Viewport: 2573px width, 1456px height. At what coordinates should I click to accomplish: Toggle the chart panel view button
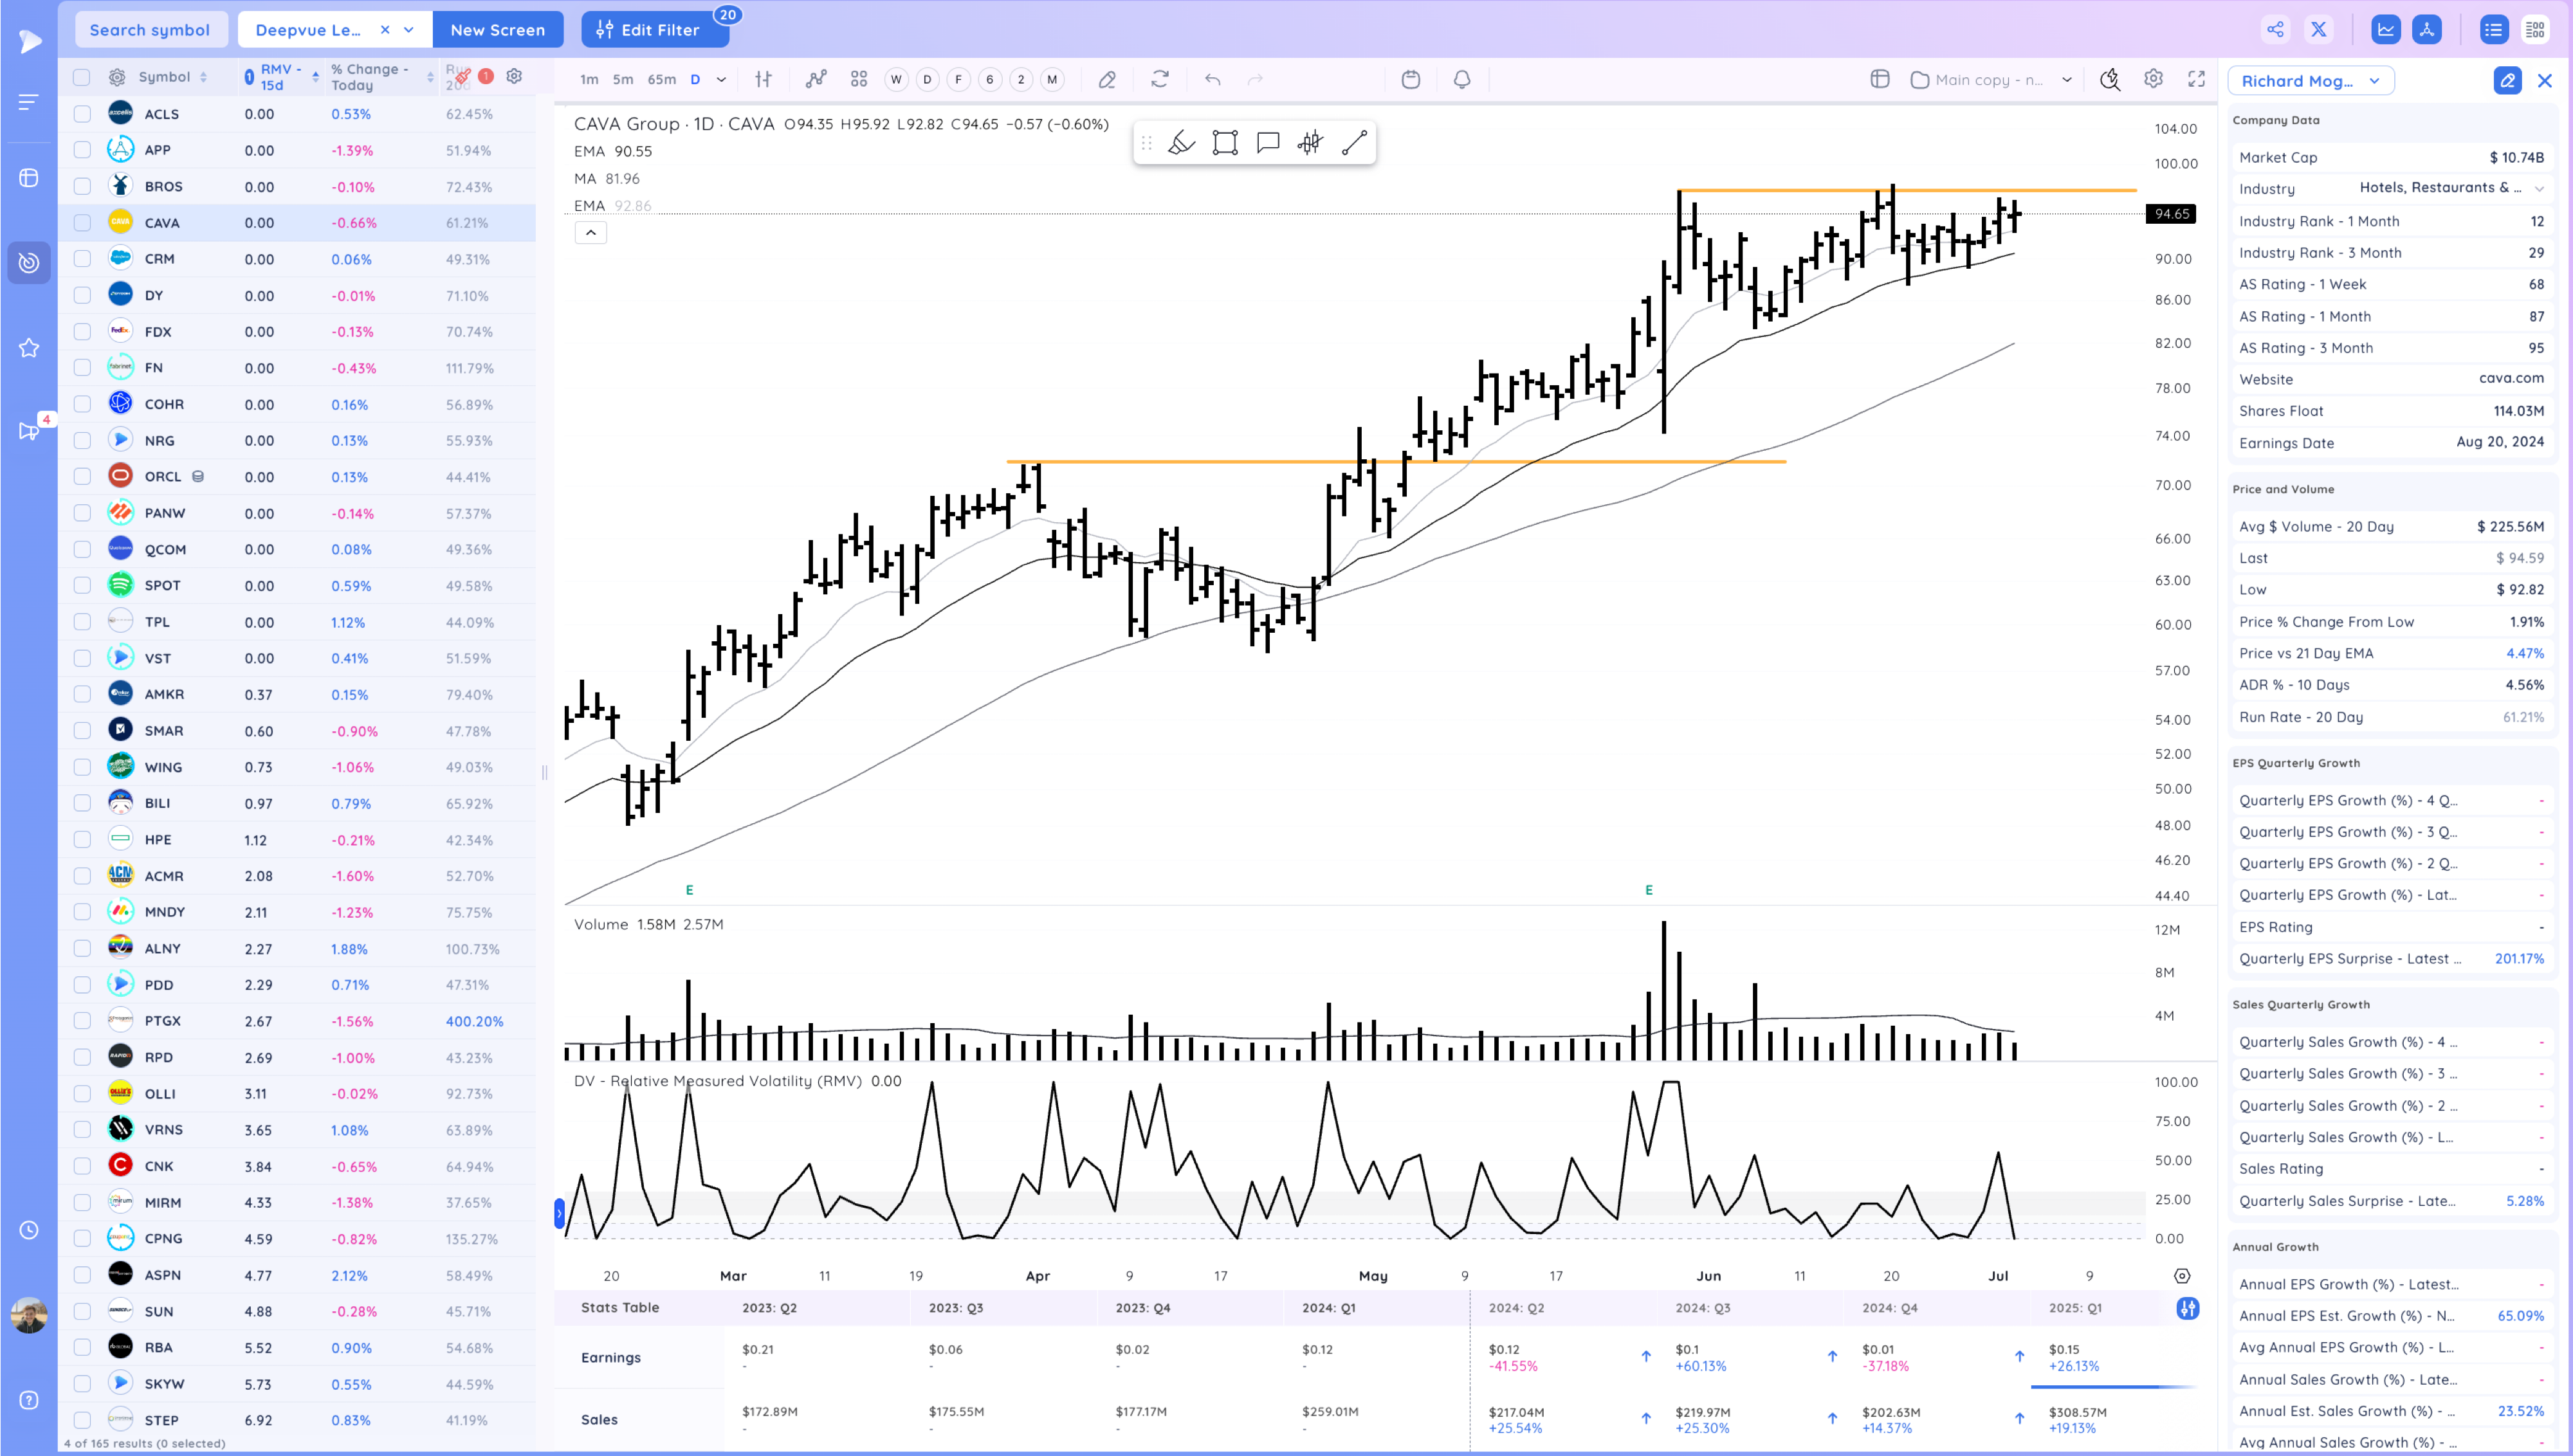2386,29
